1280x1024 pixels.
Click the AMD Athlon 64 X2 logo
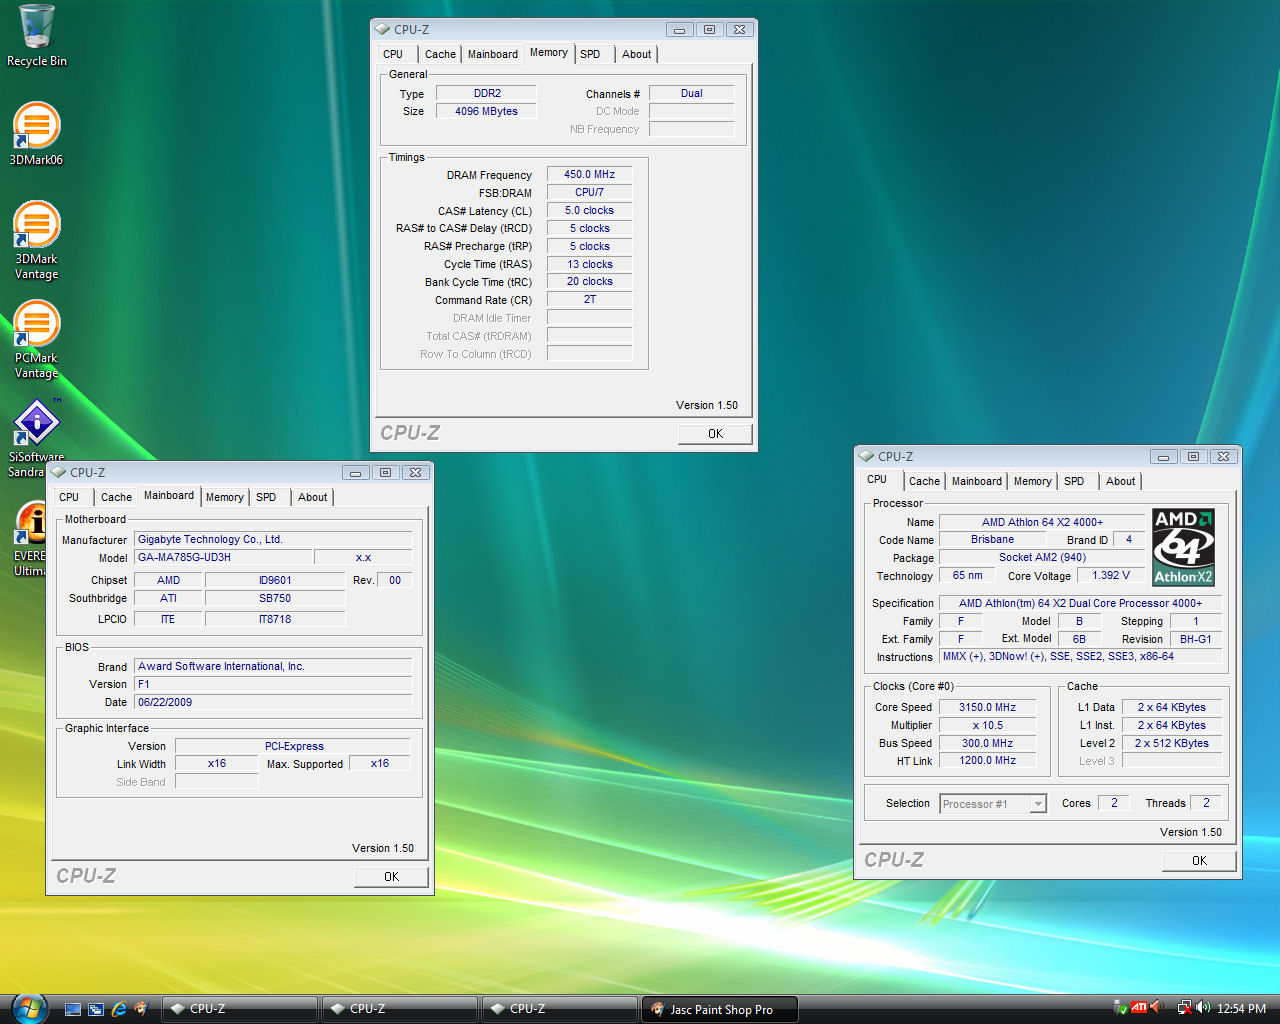tap(1183, 546)
